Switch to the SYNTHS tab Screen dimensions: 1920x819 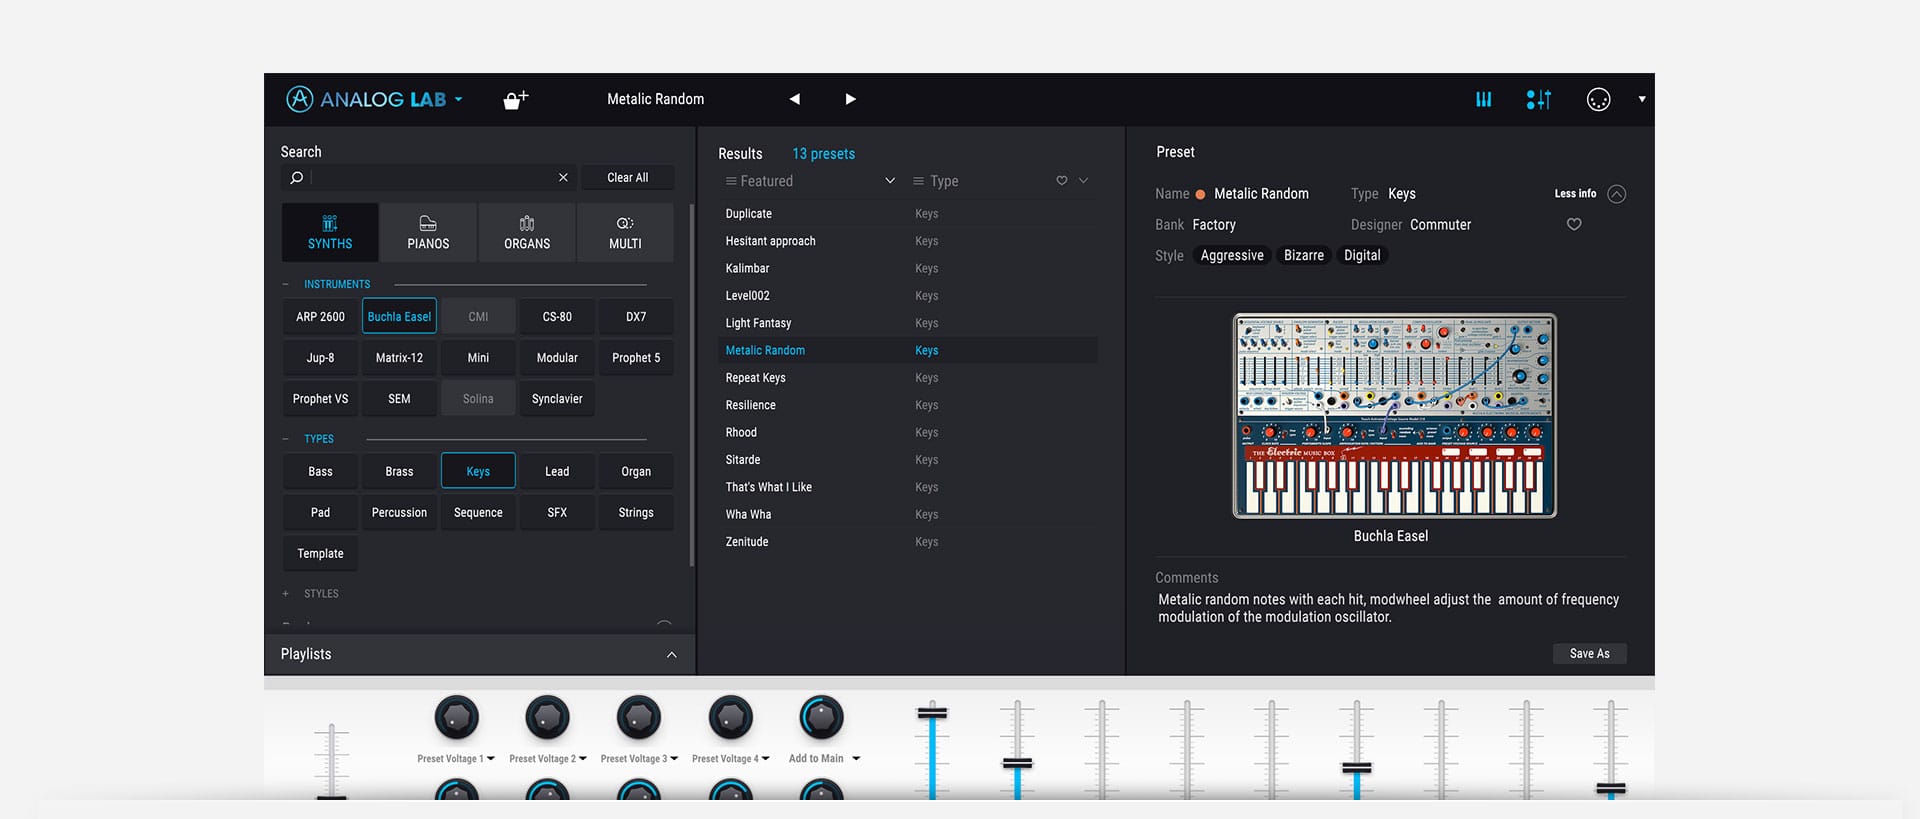tap(330, 232)
